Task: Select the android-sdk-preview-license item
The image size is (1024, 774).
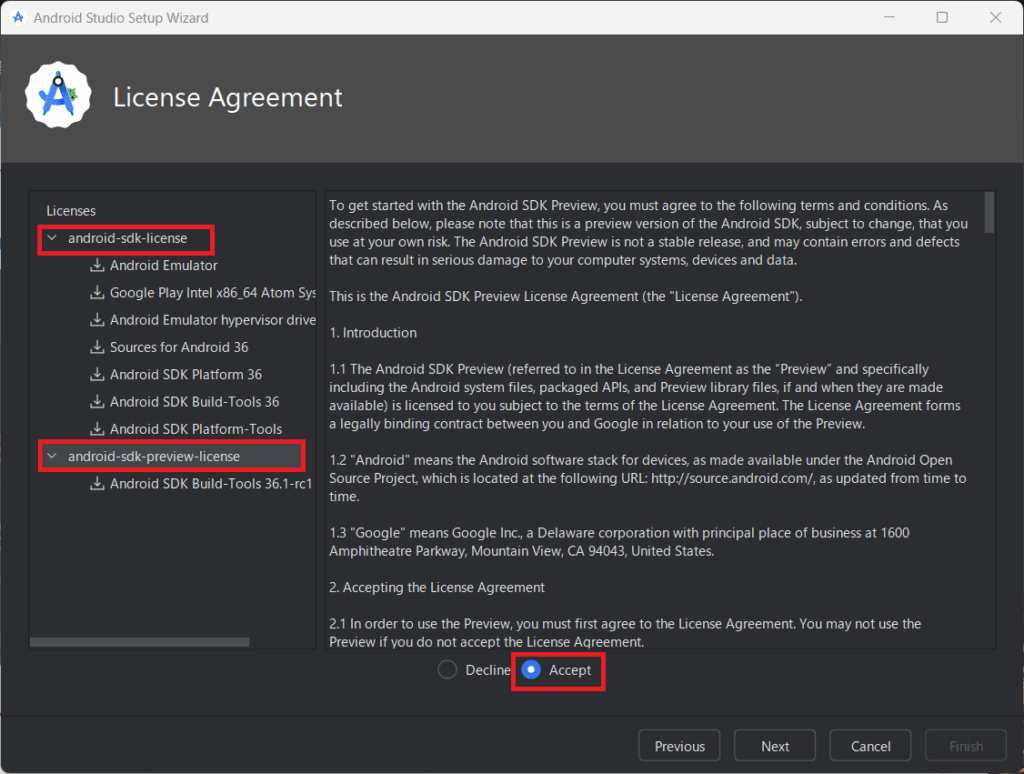Action: 154,457
